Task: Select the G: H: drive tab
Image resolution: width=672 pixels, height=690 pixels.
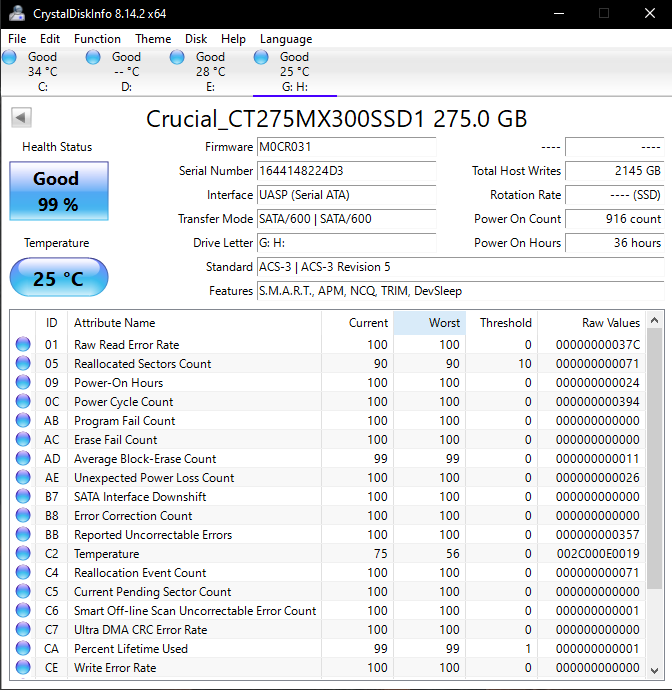Action: [294, 72]
